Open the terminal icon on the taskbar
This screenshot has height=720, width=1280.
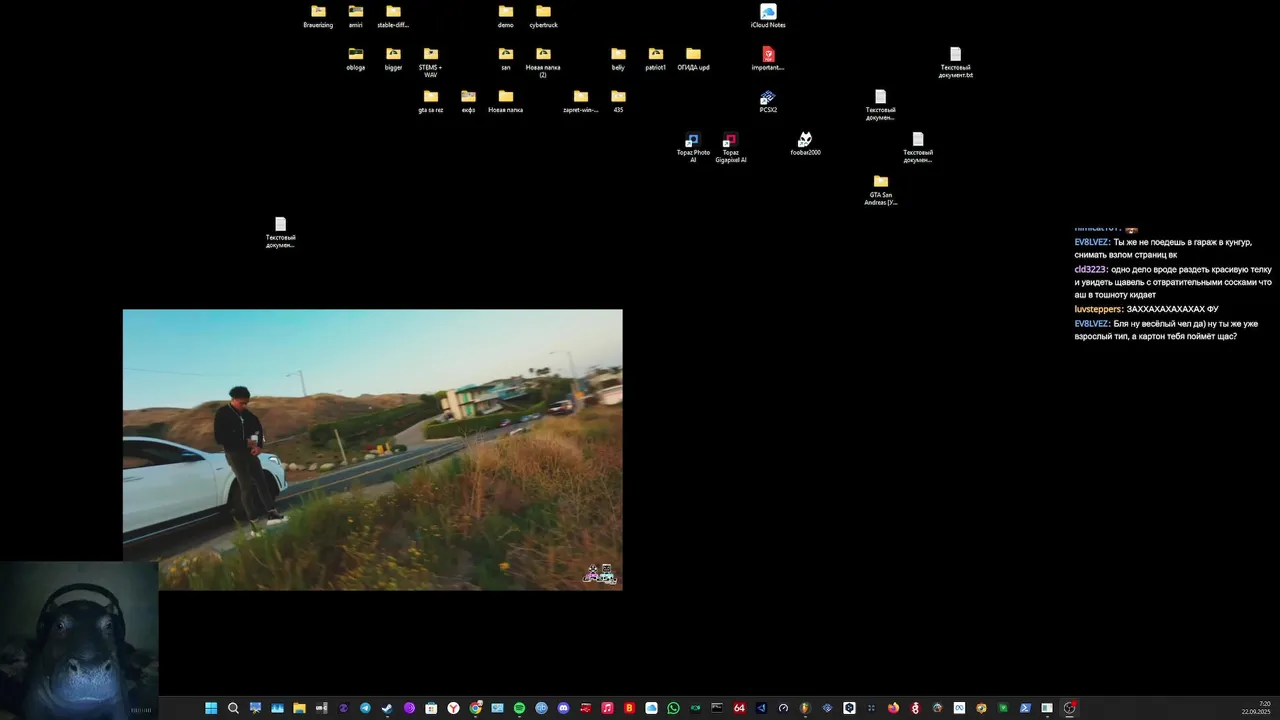[x=717, y=708]
